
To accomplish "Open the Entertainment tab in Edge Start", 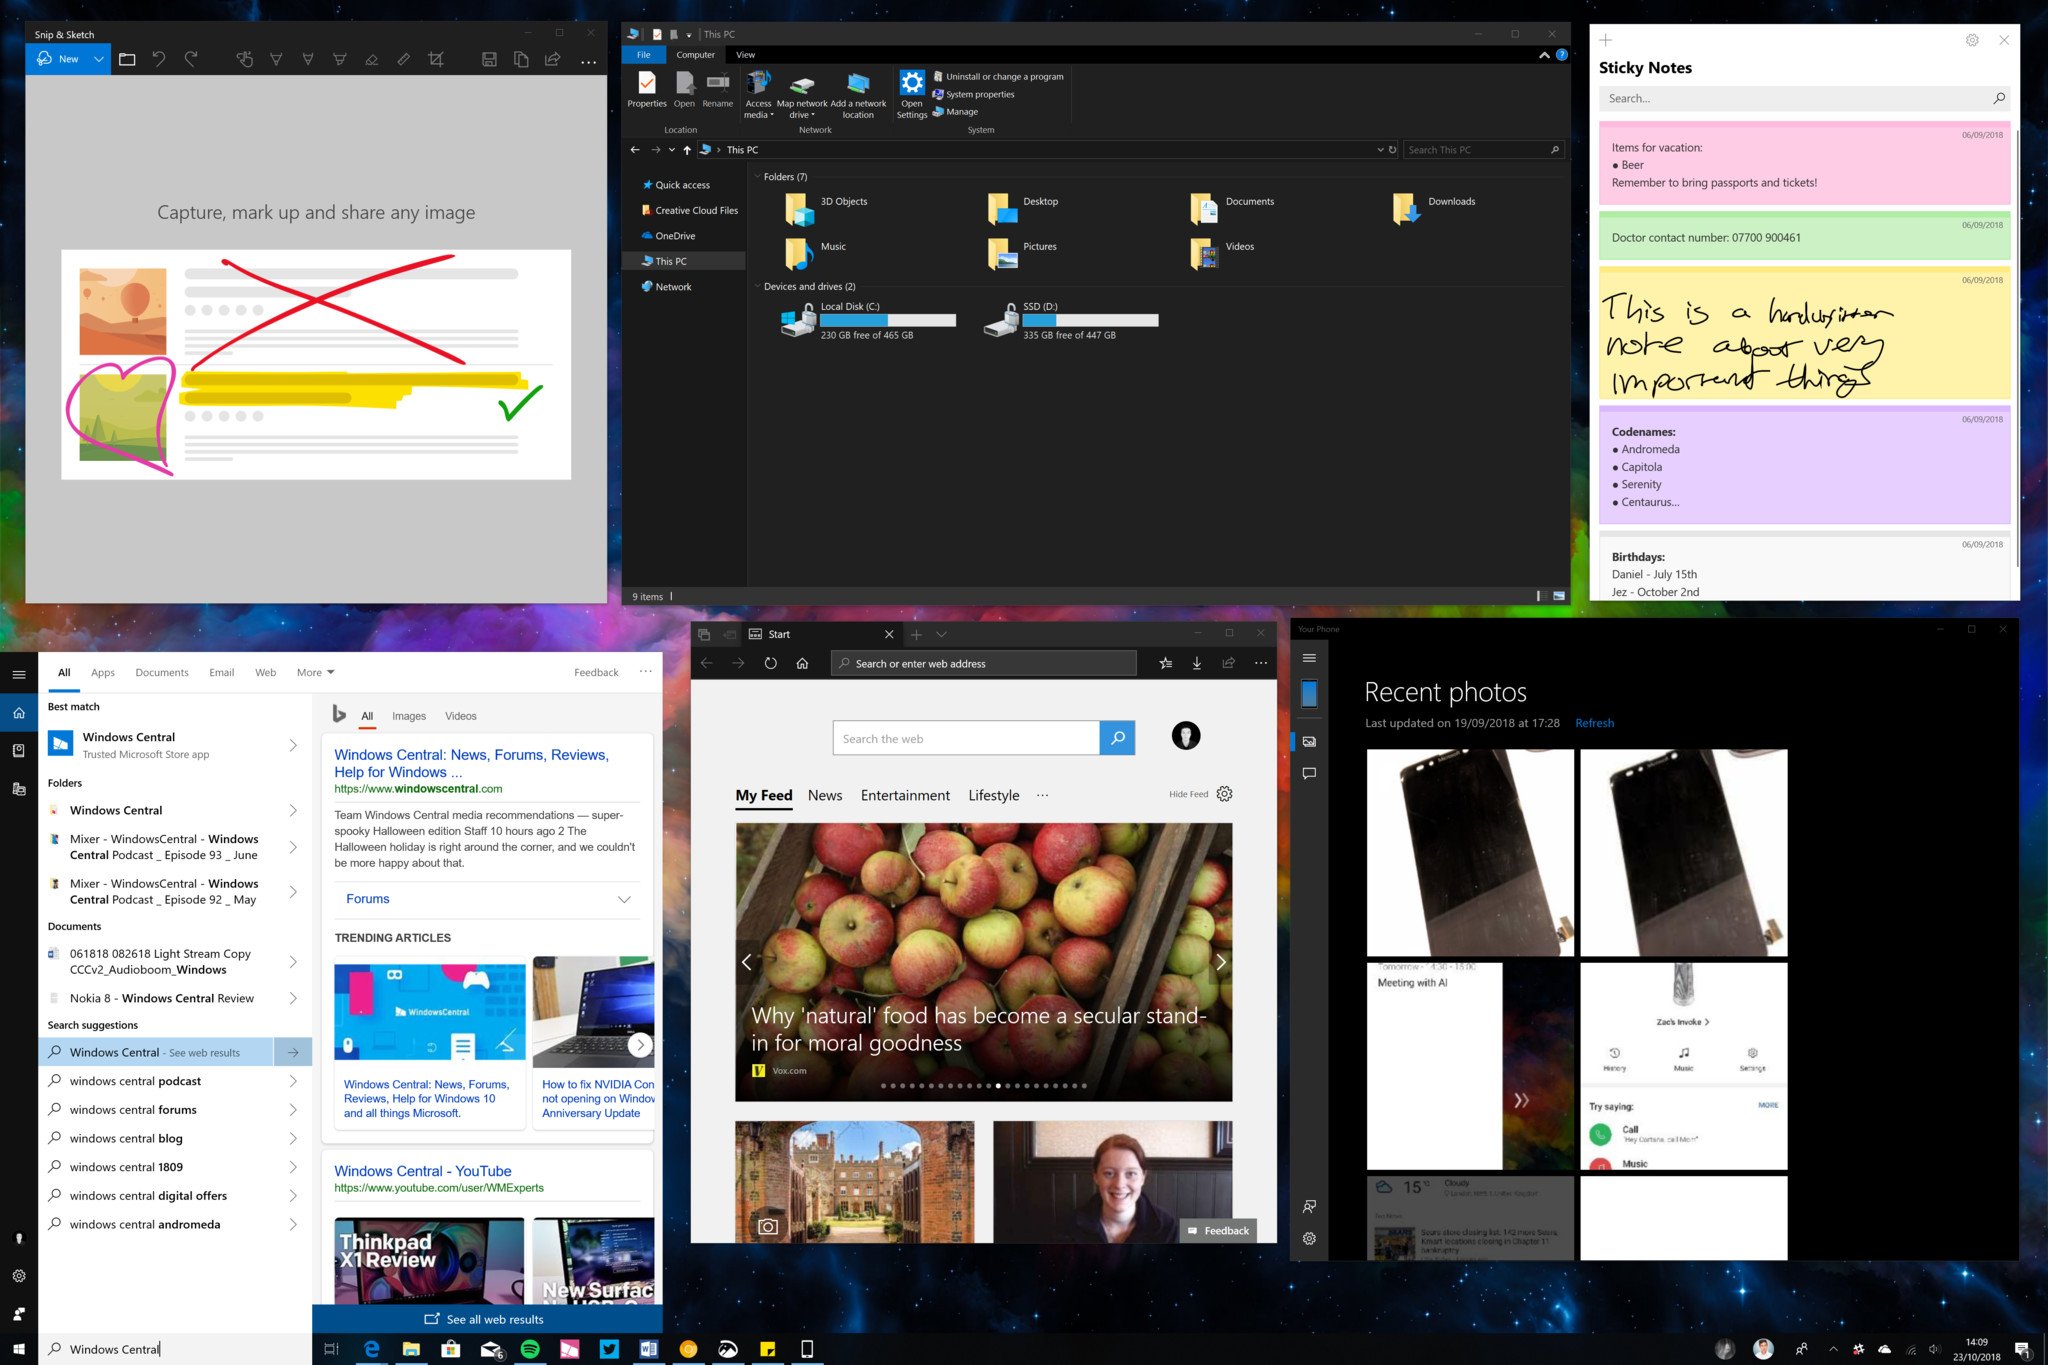I will pyautogui.click(x=904, y=794).
